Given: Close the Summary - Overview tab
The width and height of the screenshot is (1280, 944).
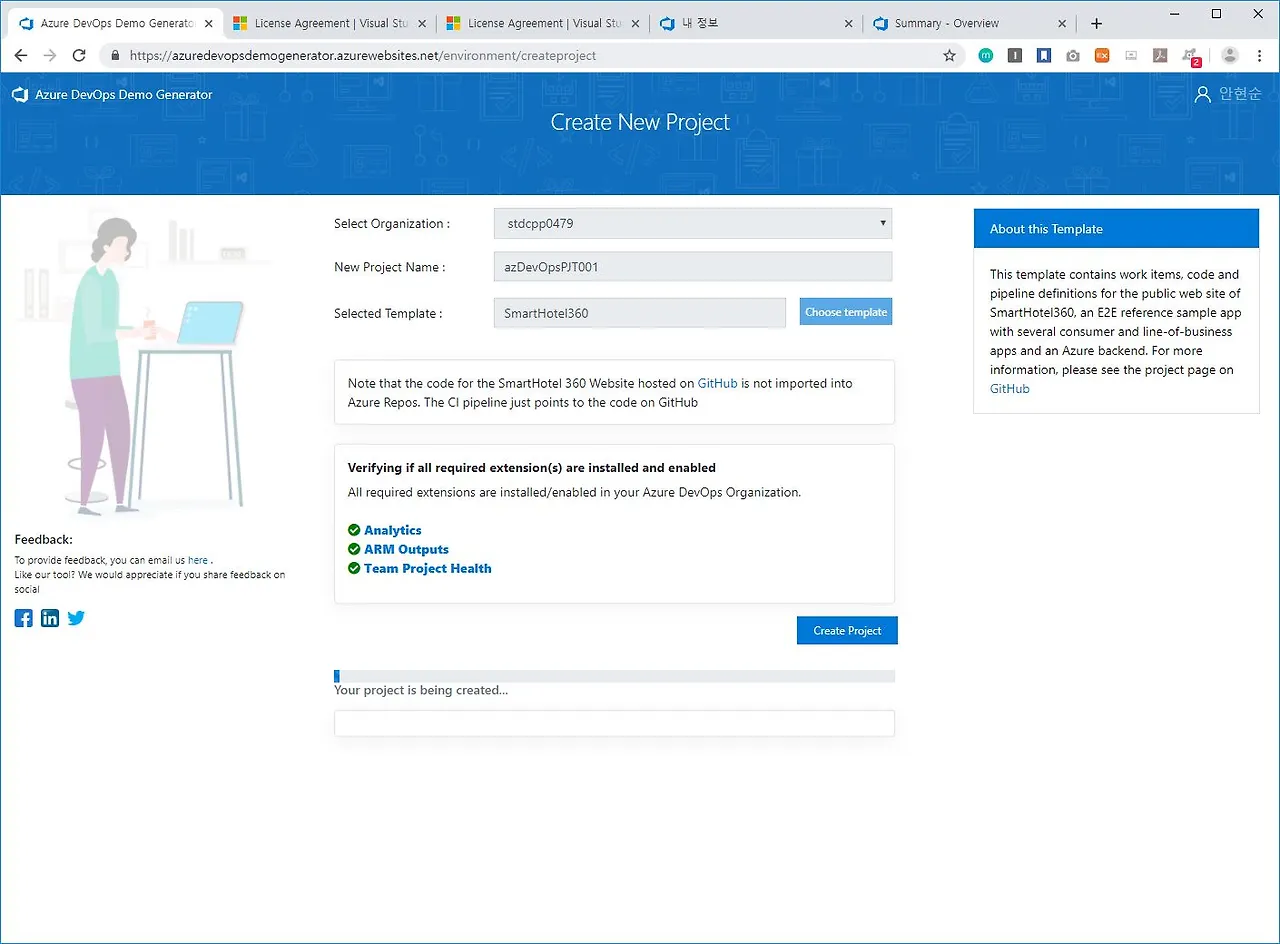Looking at the screenshot, I should [1063, 24].
